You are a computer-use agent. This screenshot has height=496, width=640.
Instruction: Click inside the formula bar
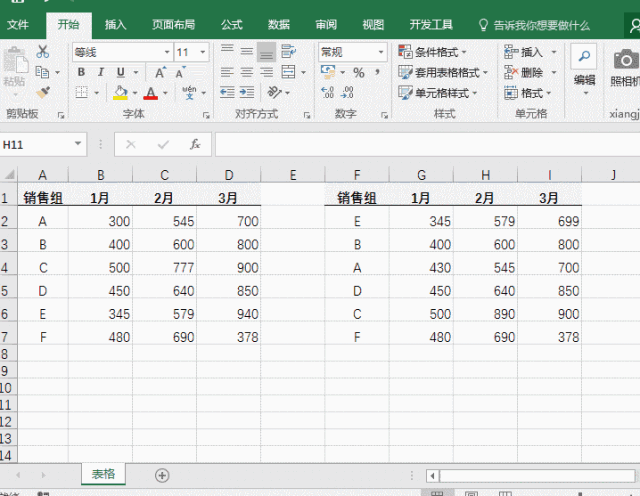427,144
